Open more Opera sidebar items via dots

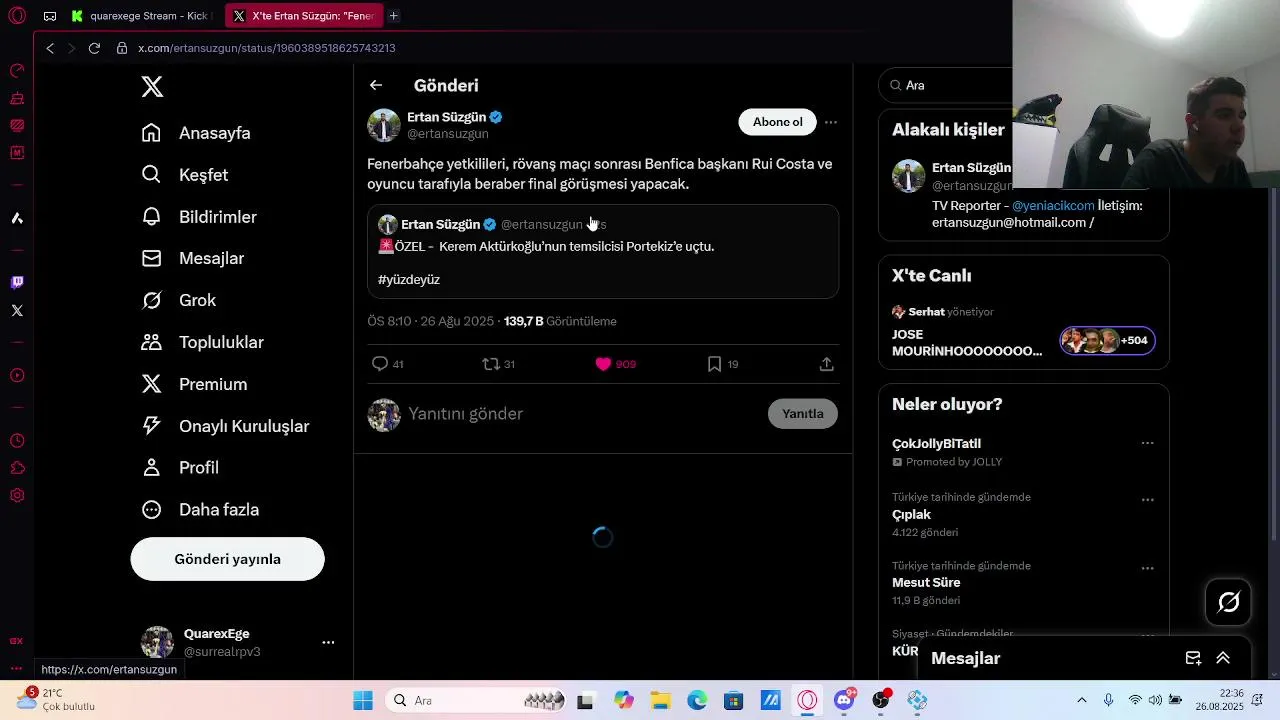click(17, 668)
